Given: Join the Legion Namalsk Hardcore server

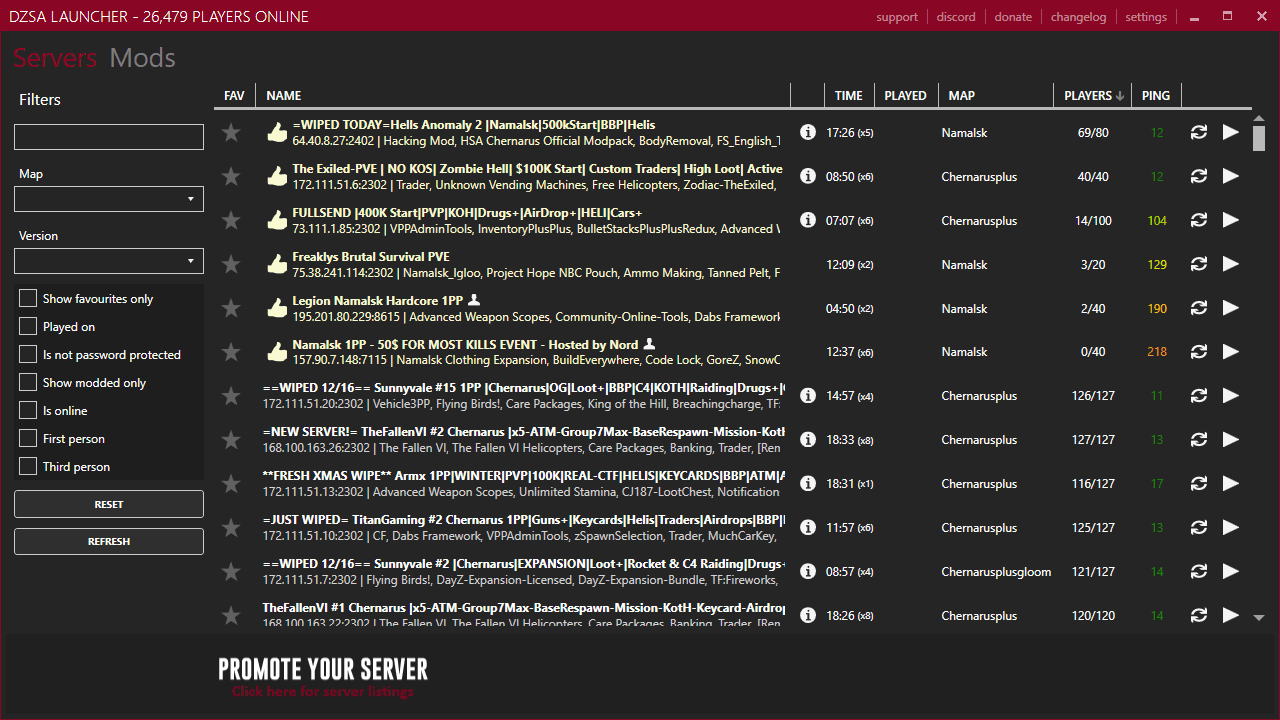Looking at the screenshot, I should point(1231,308).
